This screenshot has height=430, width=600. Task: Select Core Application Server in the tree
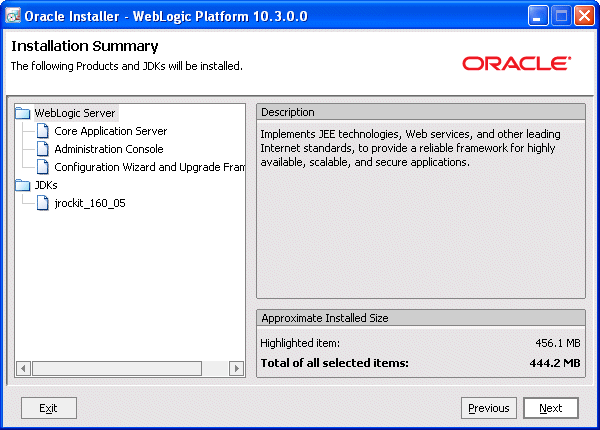pyautogui.click(x=111, y=131)
